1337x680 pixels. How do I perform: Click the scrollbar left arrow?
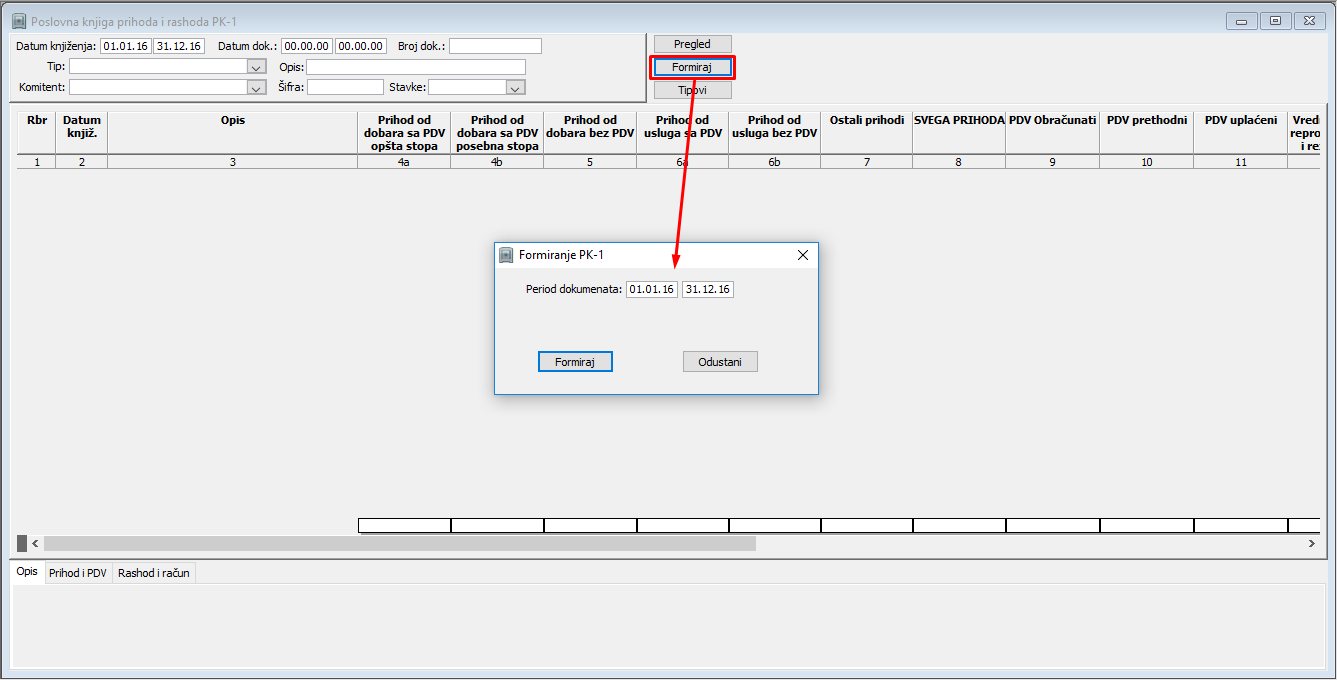tap(35, 543)
